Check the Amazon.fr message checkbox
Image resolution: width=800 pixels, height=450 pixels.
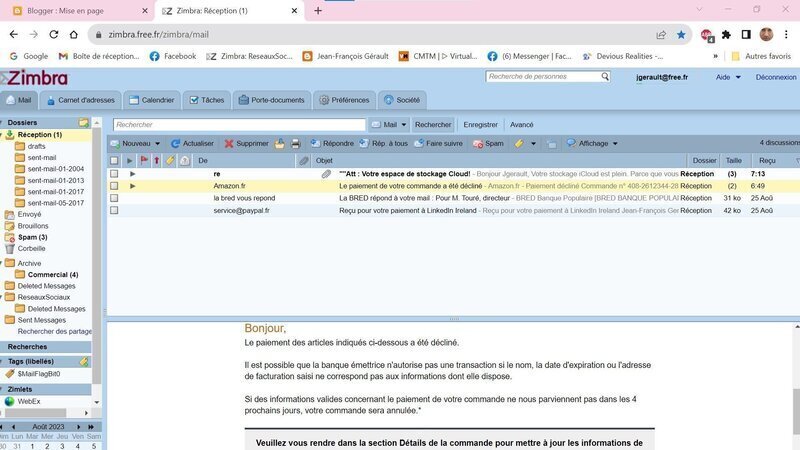[x=114, y=186]
